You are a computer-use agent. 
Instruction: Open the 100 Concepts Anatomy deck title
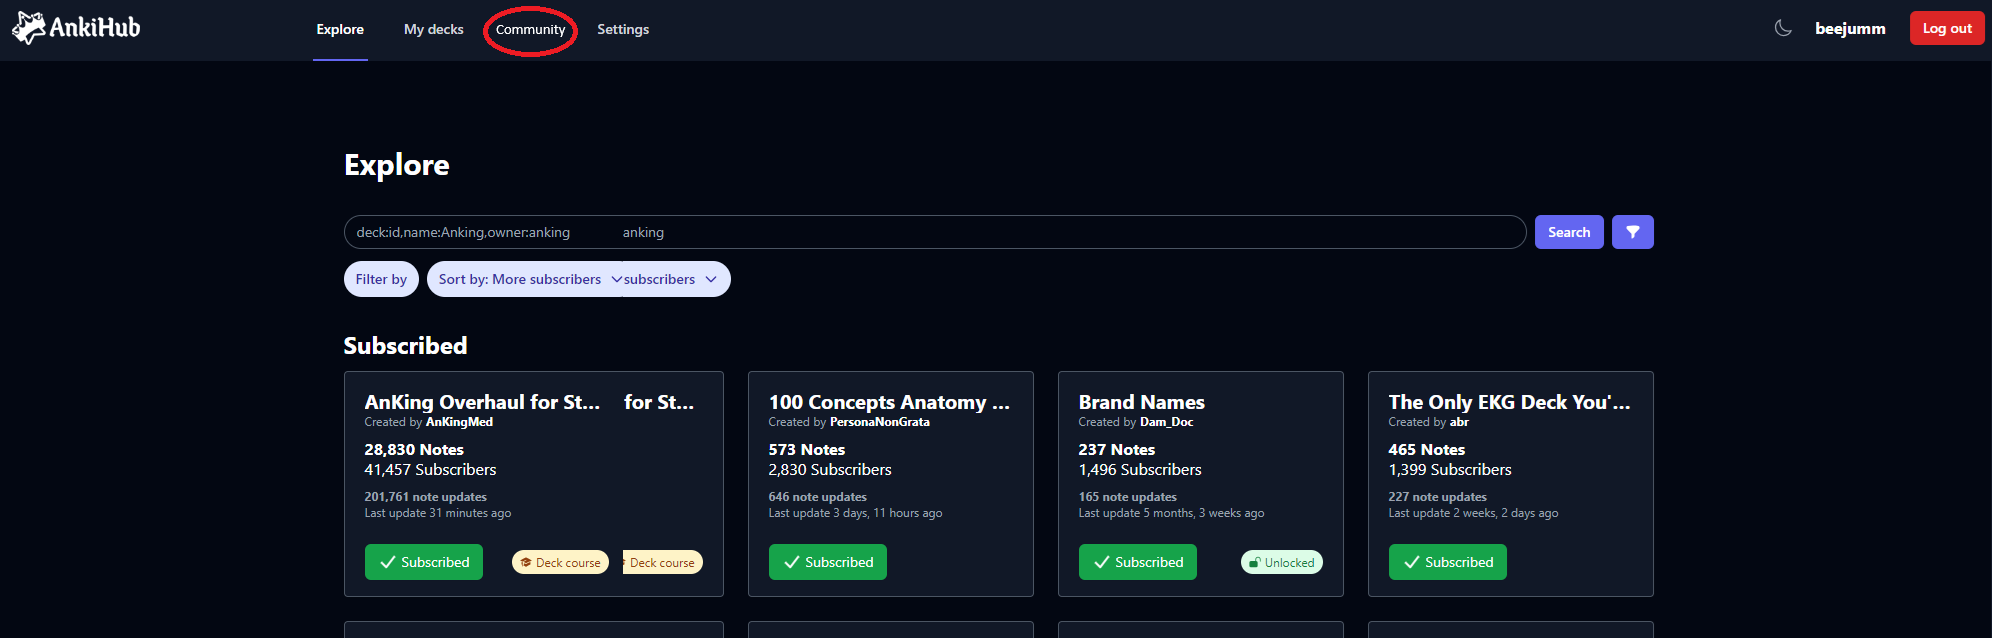pyautogui.click(x=889, y=402)
